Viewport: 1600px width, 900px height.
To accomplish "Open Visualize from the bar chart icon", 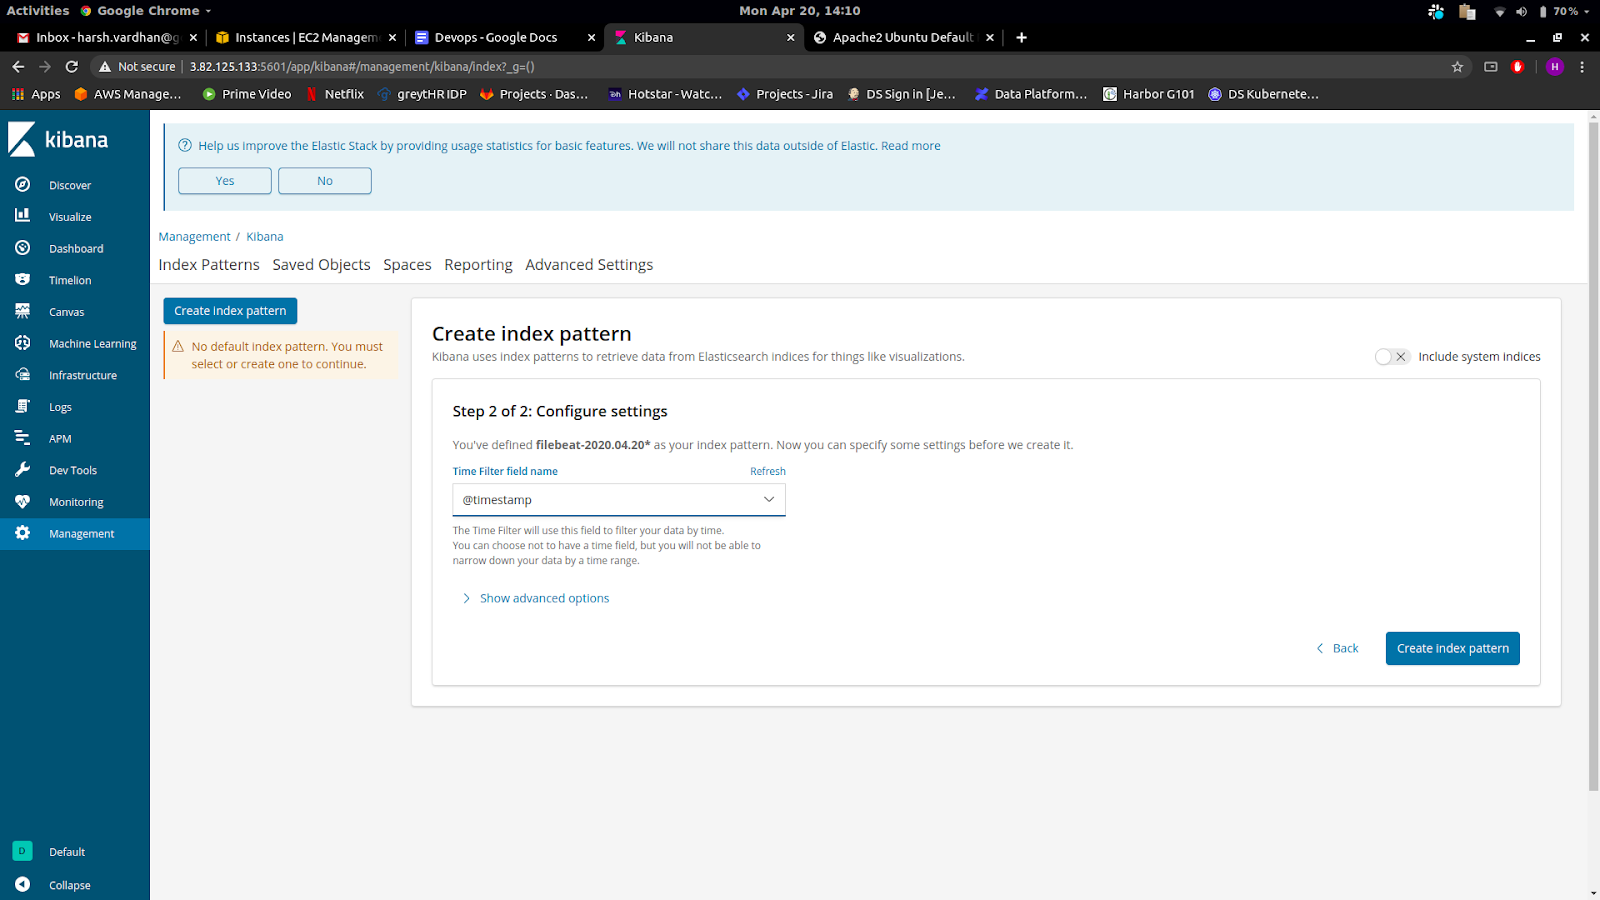I will pos(22,216).
